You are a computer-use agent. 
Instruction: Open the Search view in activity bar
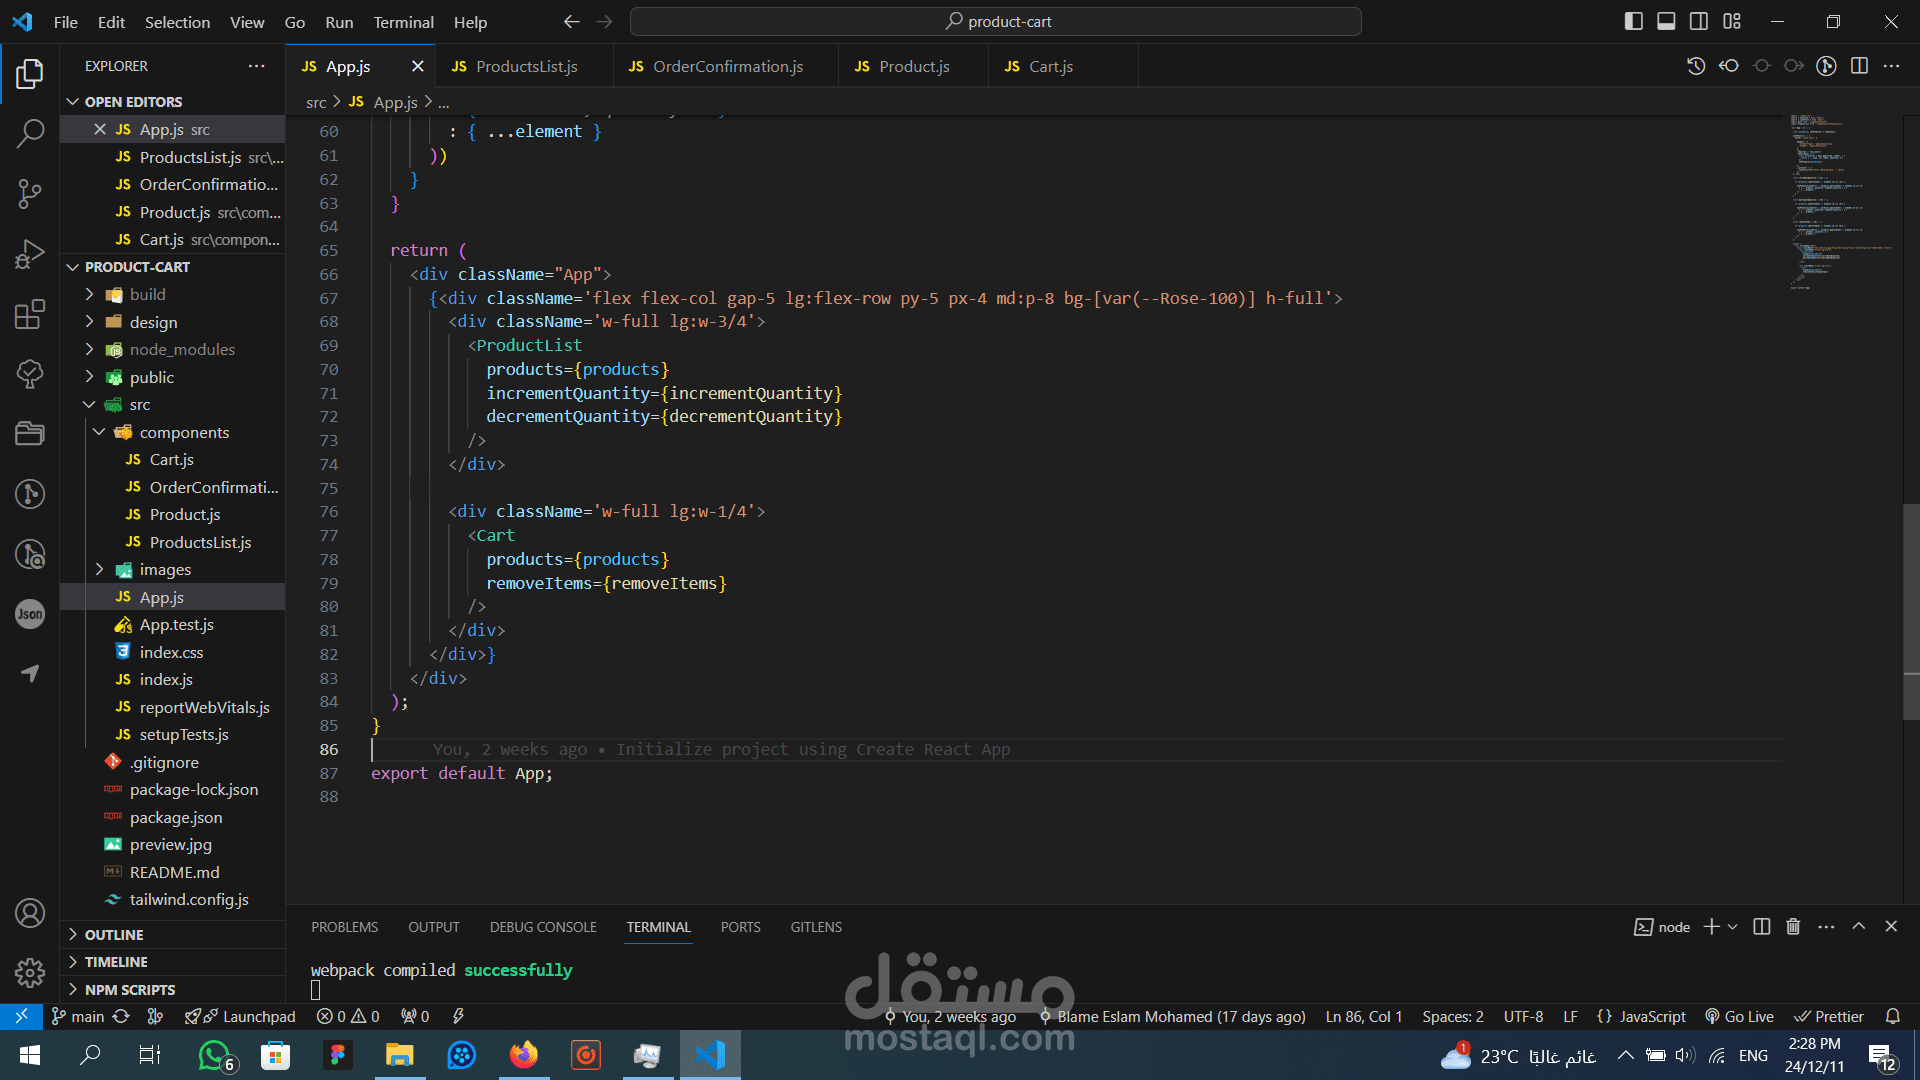tap(30, 133)
